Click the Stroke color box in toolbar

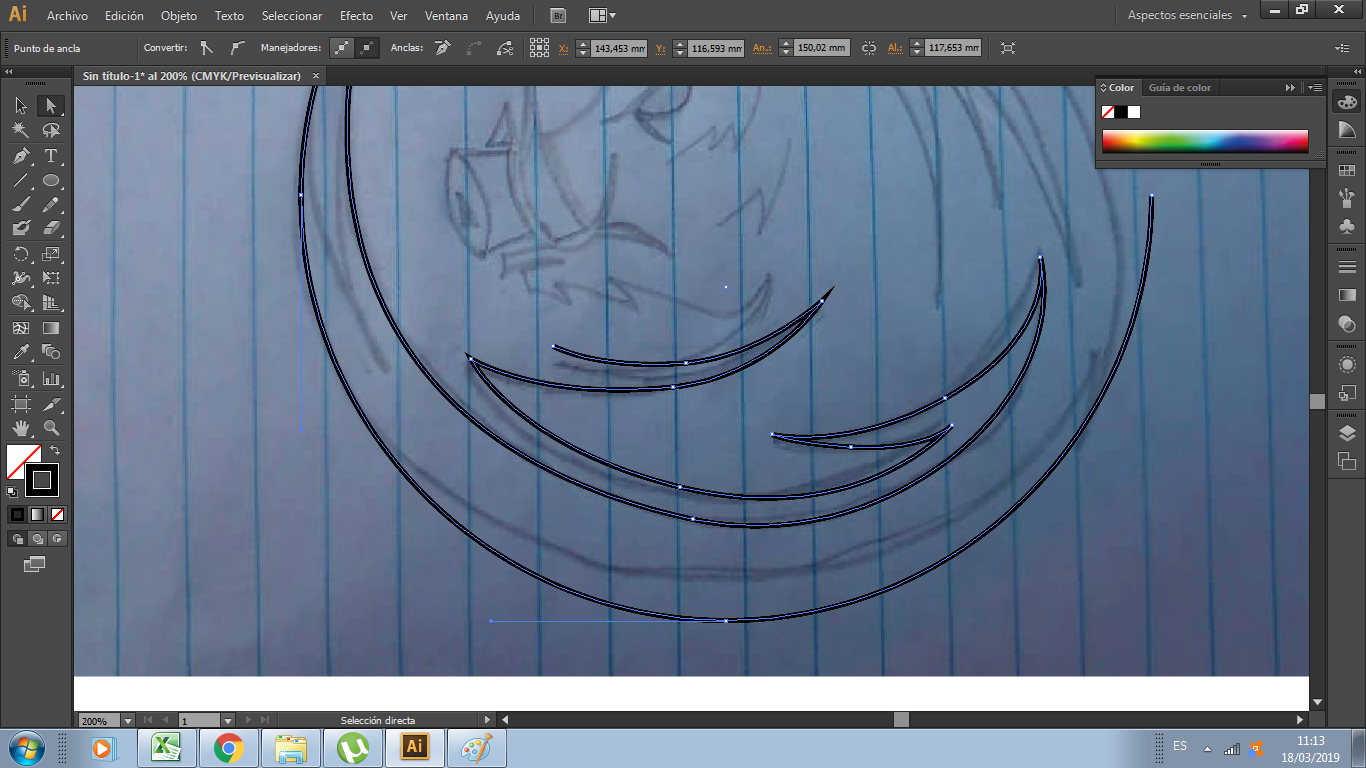coord(42,480)
